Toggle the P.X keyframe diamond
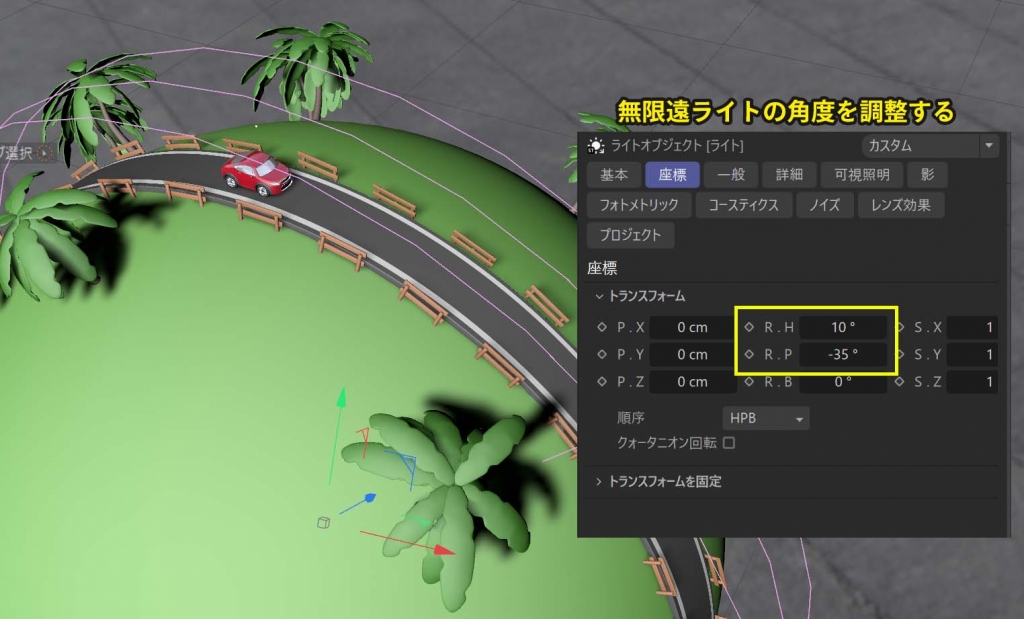The height and width of the screenshot is (619, 1024). pyautogui.click(x=602, y=327)
